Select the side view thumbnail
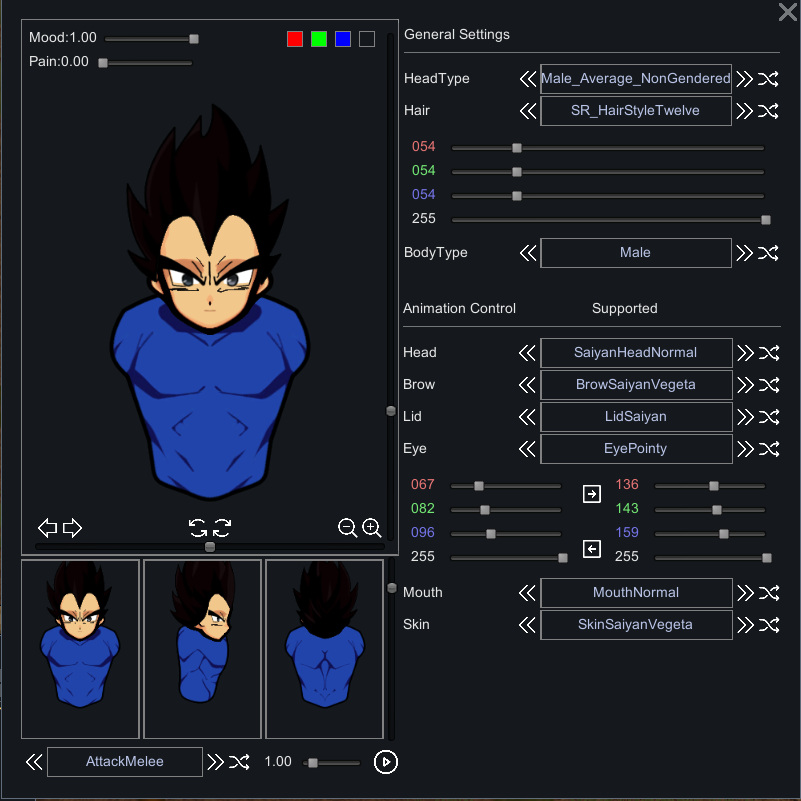Screen dimensions: 801x801 pyautogui.click(x=202, y=649)
